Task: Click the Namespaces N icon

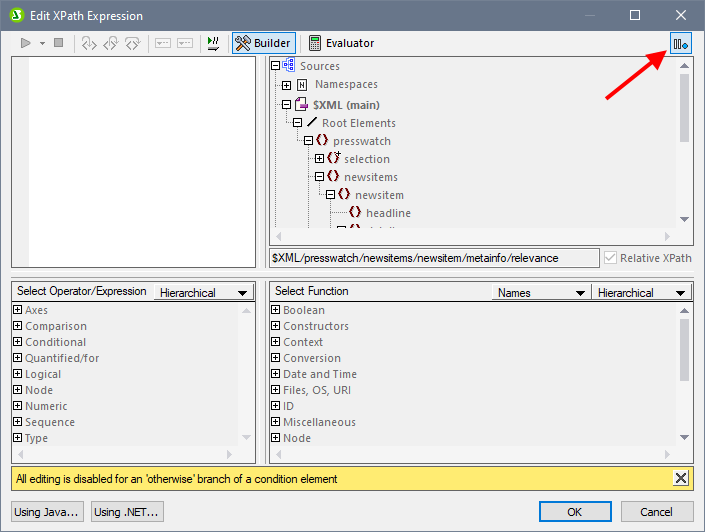Action: coord(302,85)
